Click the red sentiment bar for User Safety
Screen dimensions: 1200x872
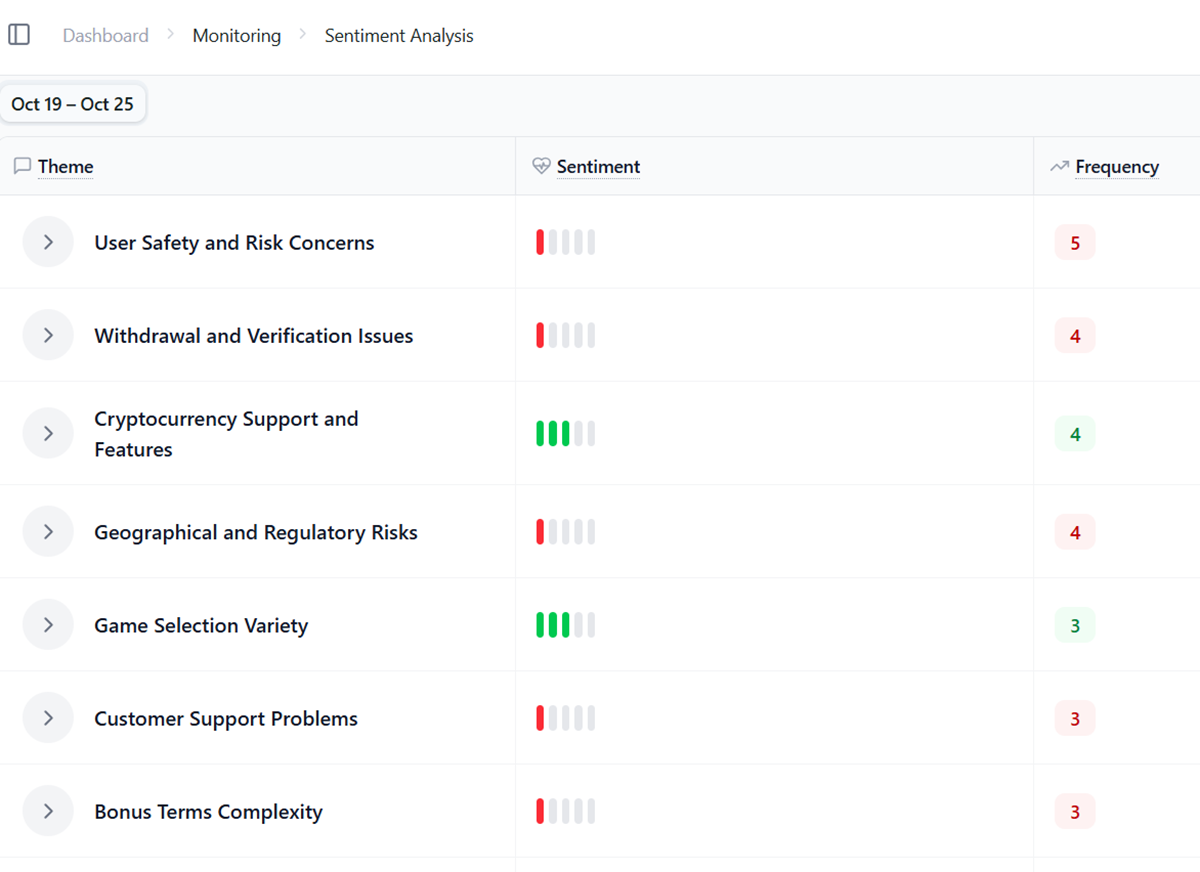pos(540,242)
